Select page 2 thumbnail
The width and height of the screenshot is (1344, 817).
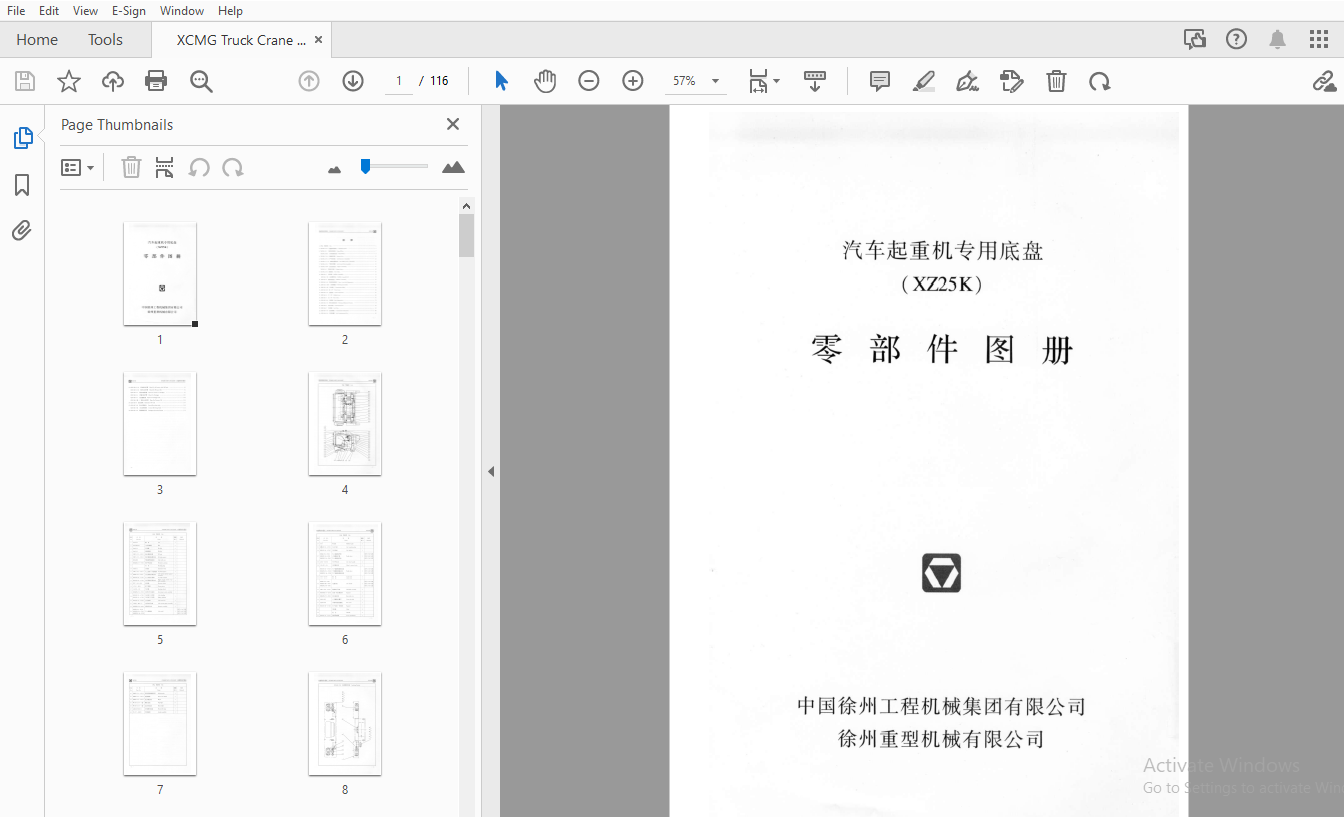click(x=345, y=274)
